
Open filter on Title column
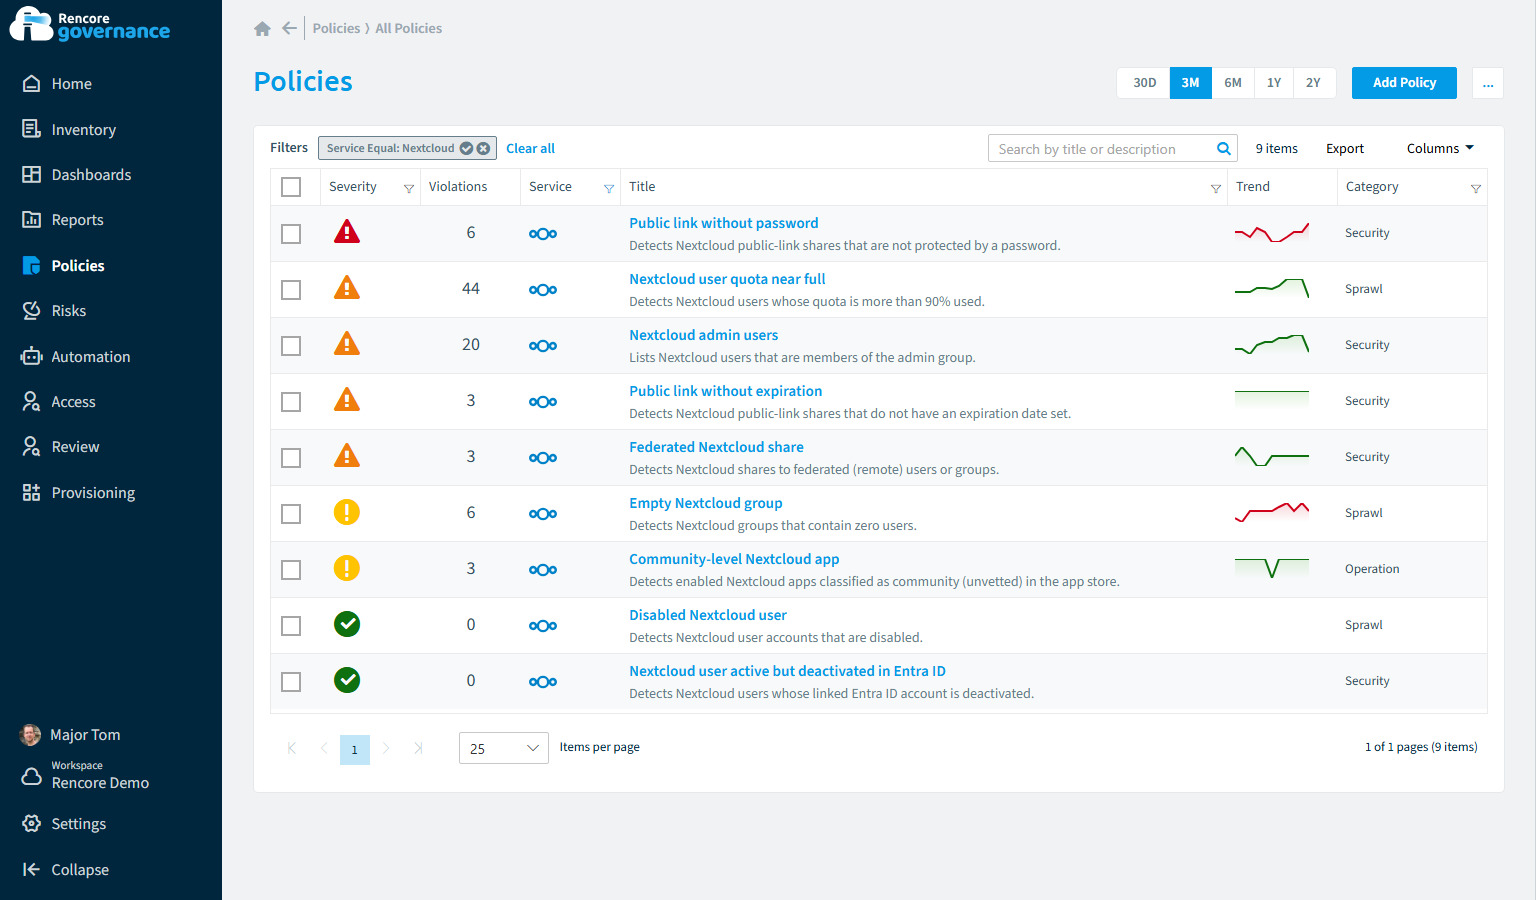click(x=1216, y=188)
